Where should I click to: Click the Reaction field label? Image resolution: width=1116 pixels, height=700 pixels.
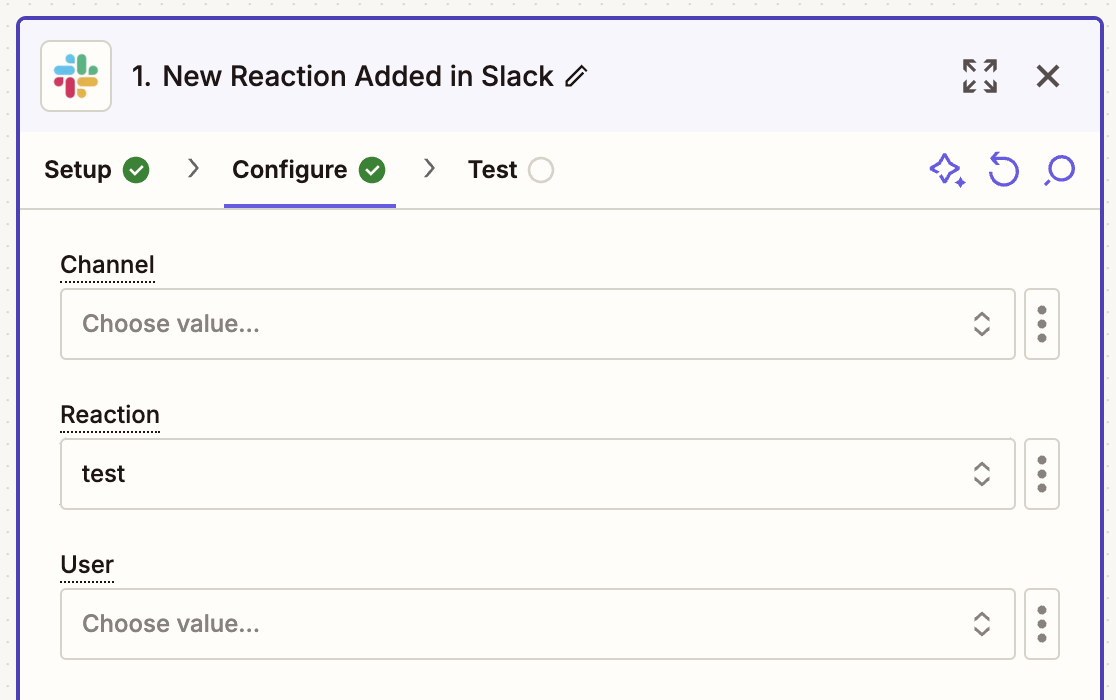click(110, 414)
